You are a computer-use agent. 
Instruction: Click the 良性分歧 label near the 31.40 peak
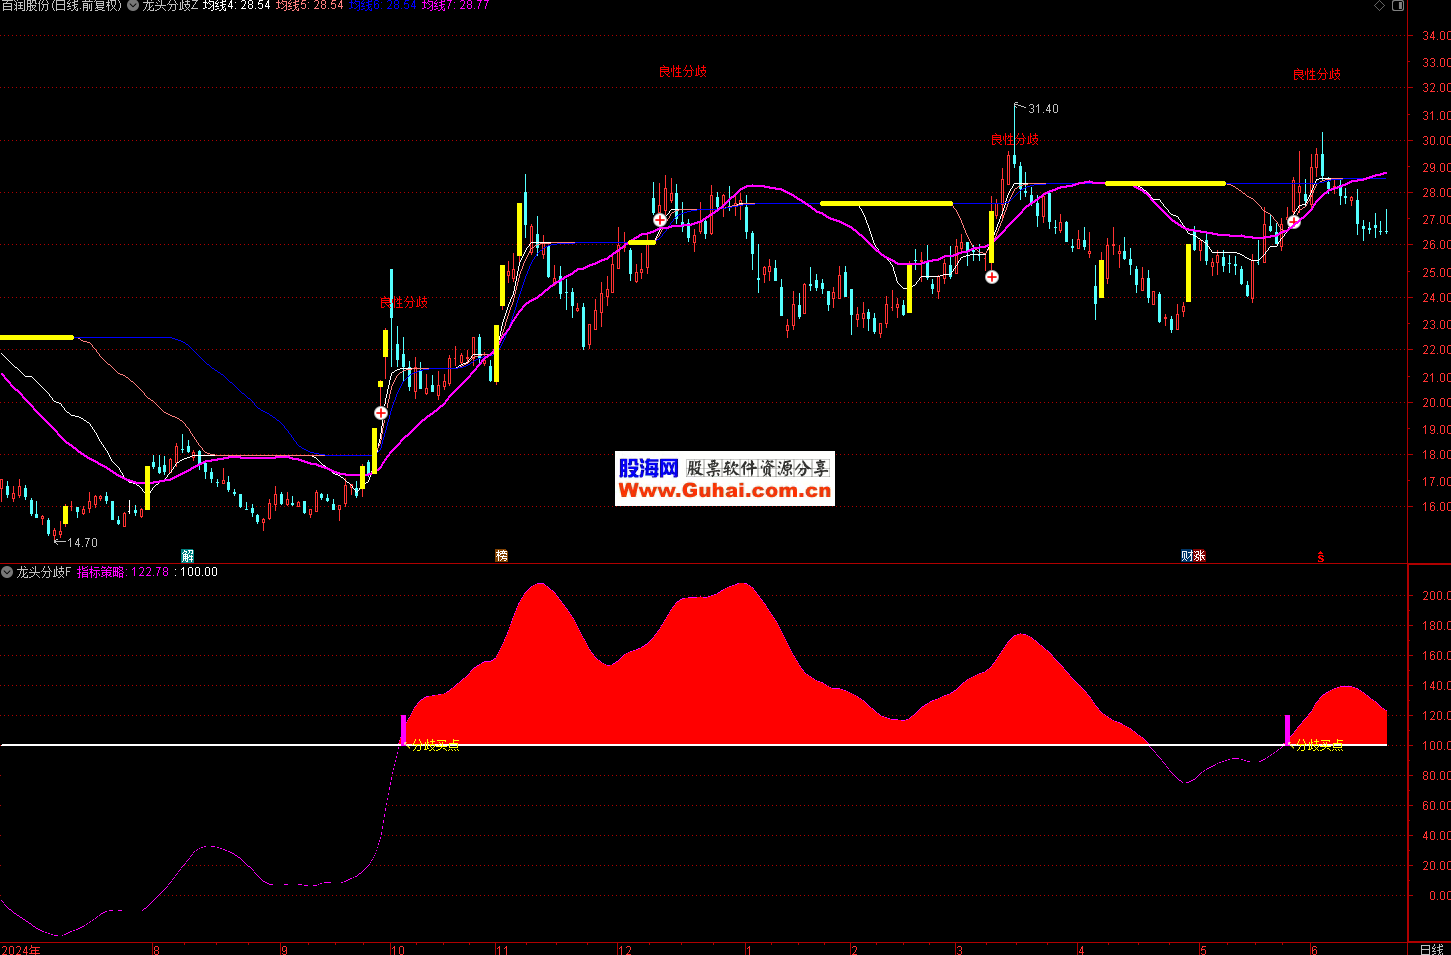(1015, 140)
